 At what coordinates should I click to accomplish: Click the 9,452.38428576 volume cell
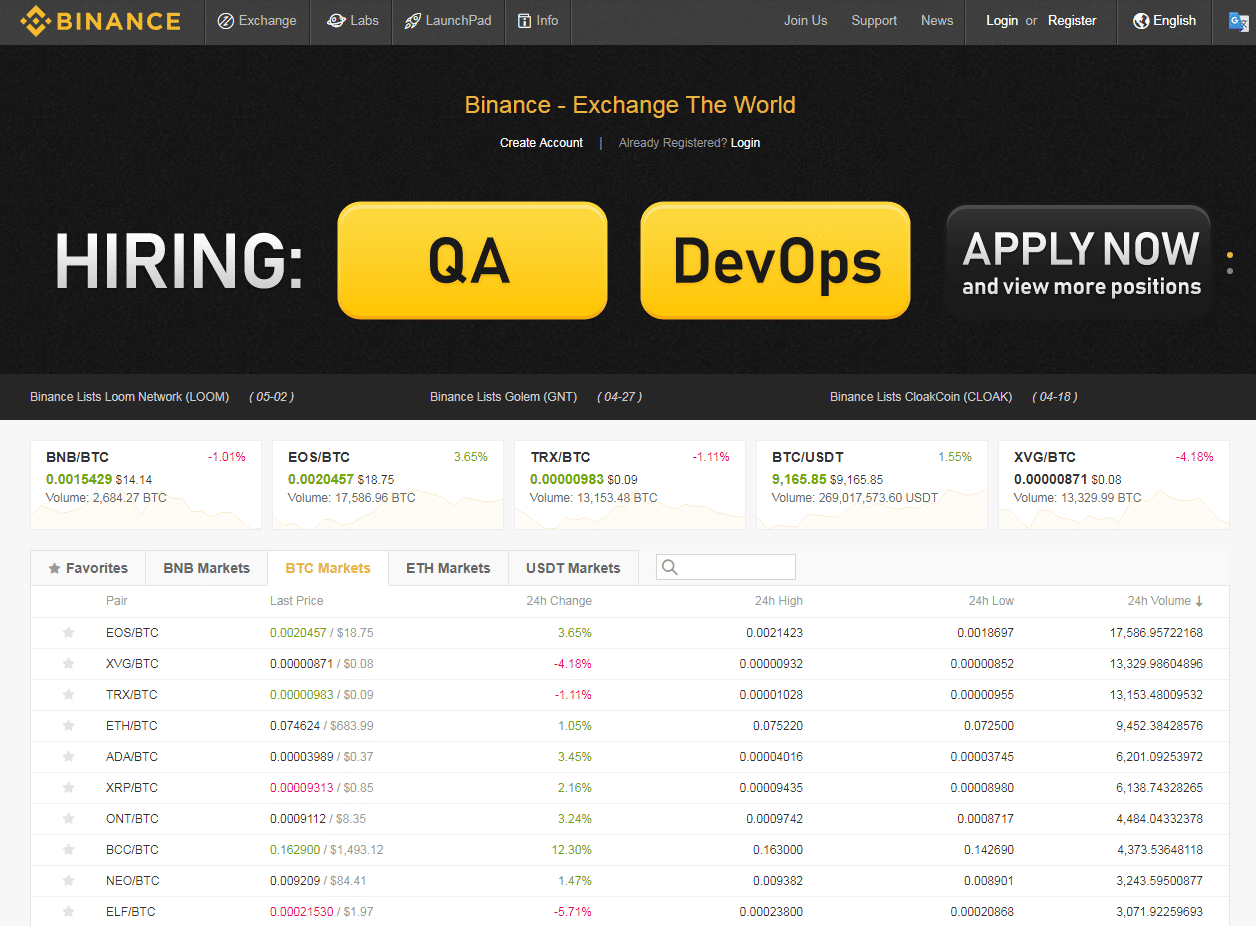pos(1160,726)
